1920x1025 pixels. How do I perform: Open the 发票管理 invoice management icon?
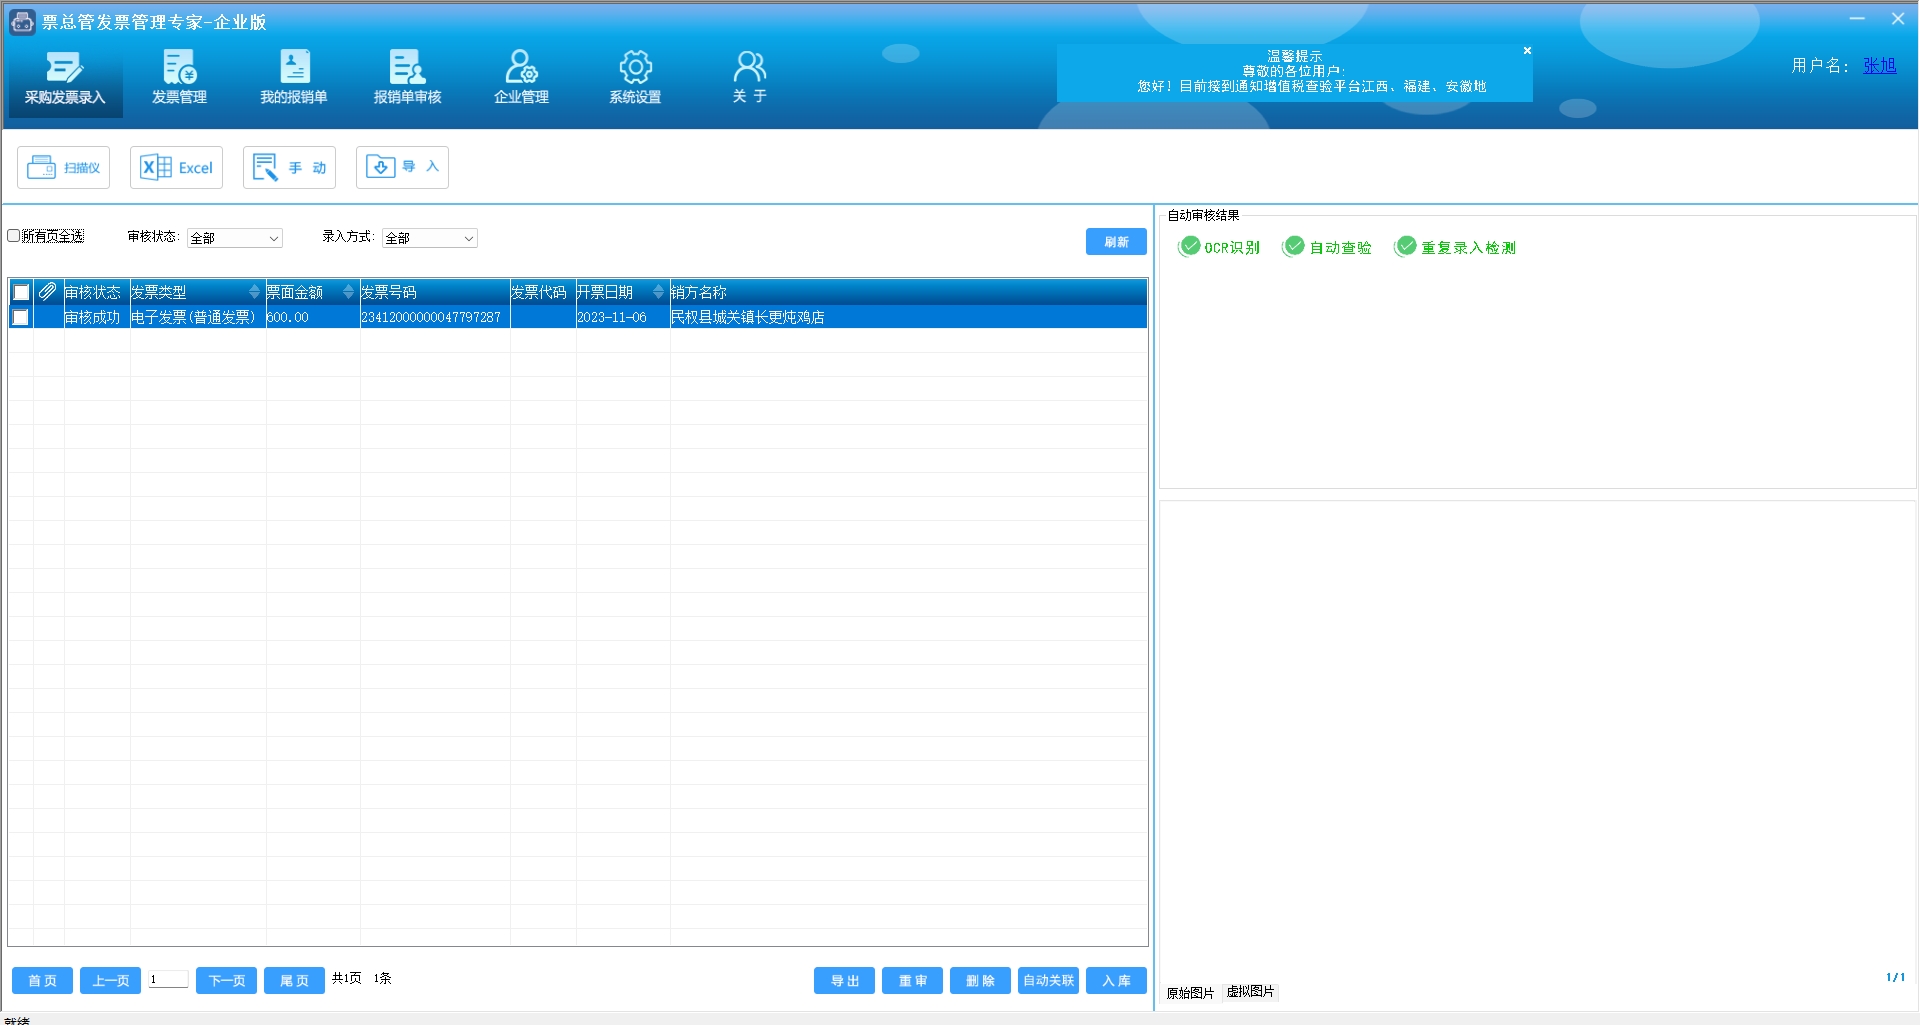pos(179,78)
